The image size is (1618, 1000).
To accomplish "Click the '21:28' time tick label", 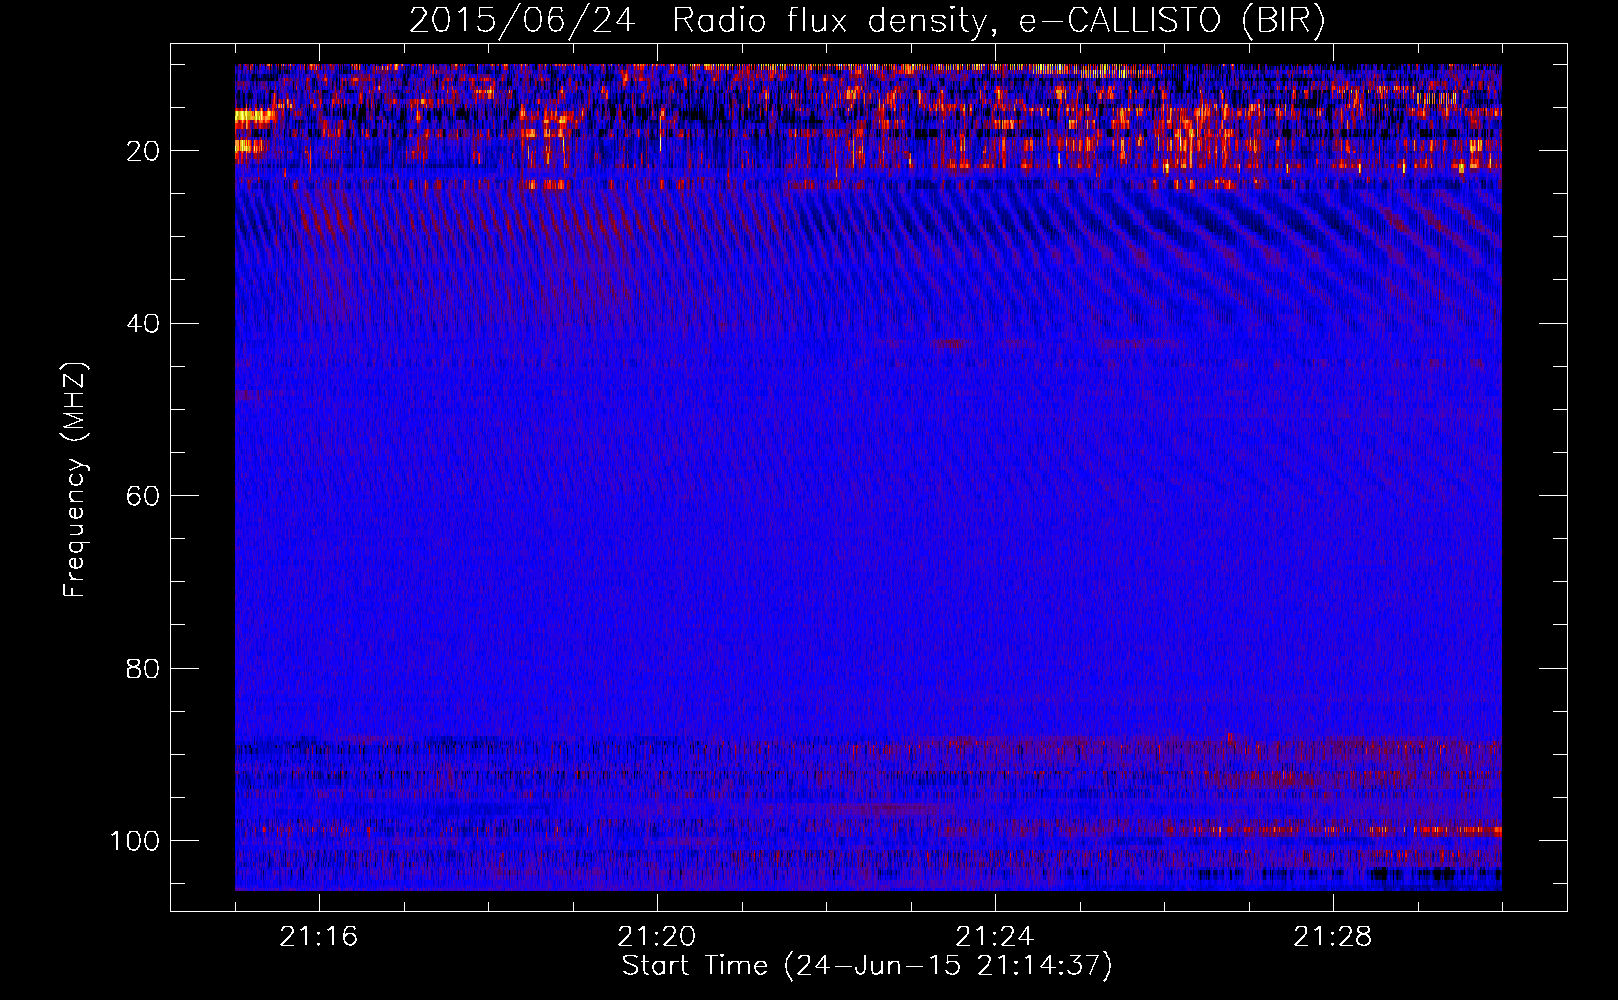I will point(1332,937).
